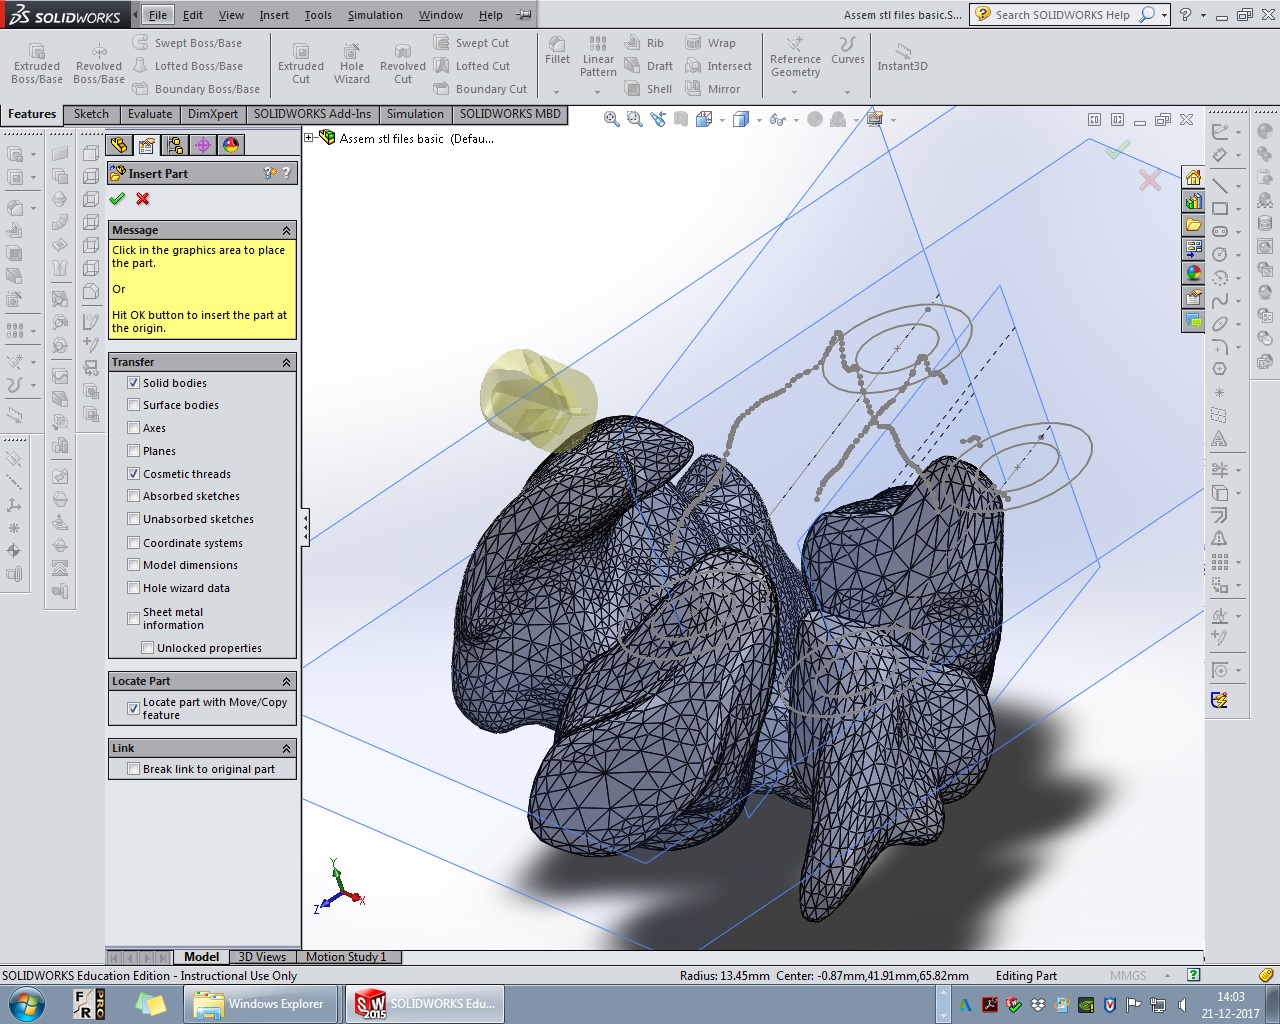Select the Revolved Cut tool
The width and height of the screenshot is (1280, 1024).
(402, 63)
